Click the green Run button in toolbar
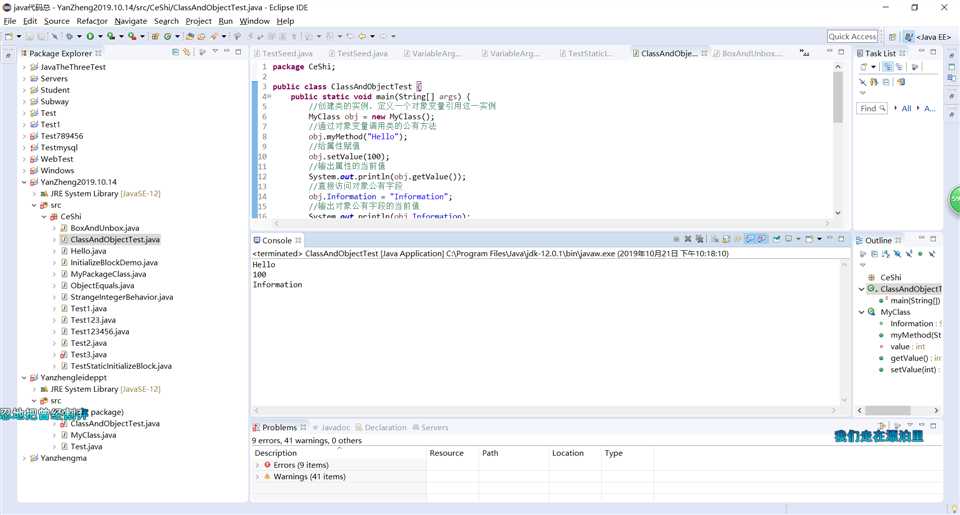 click(x=89, y=37)
